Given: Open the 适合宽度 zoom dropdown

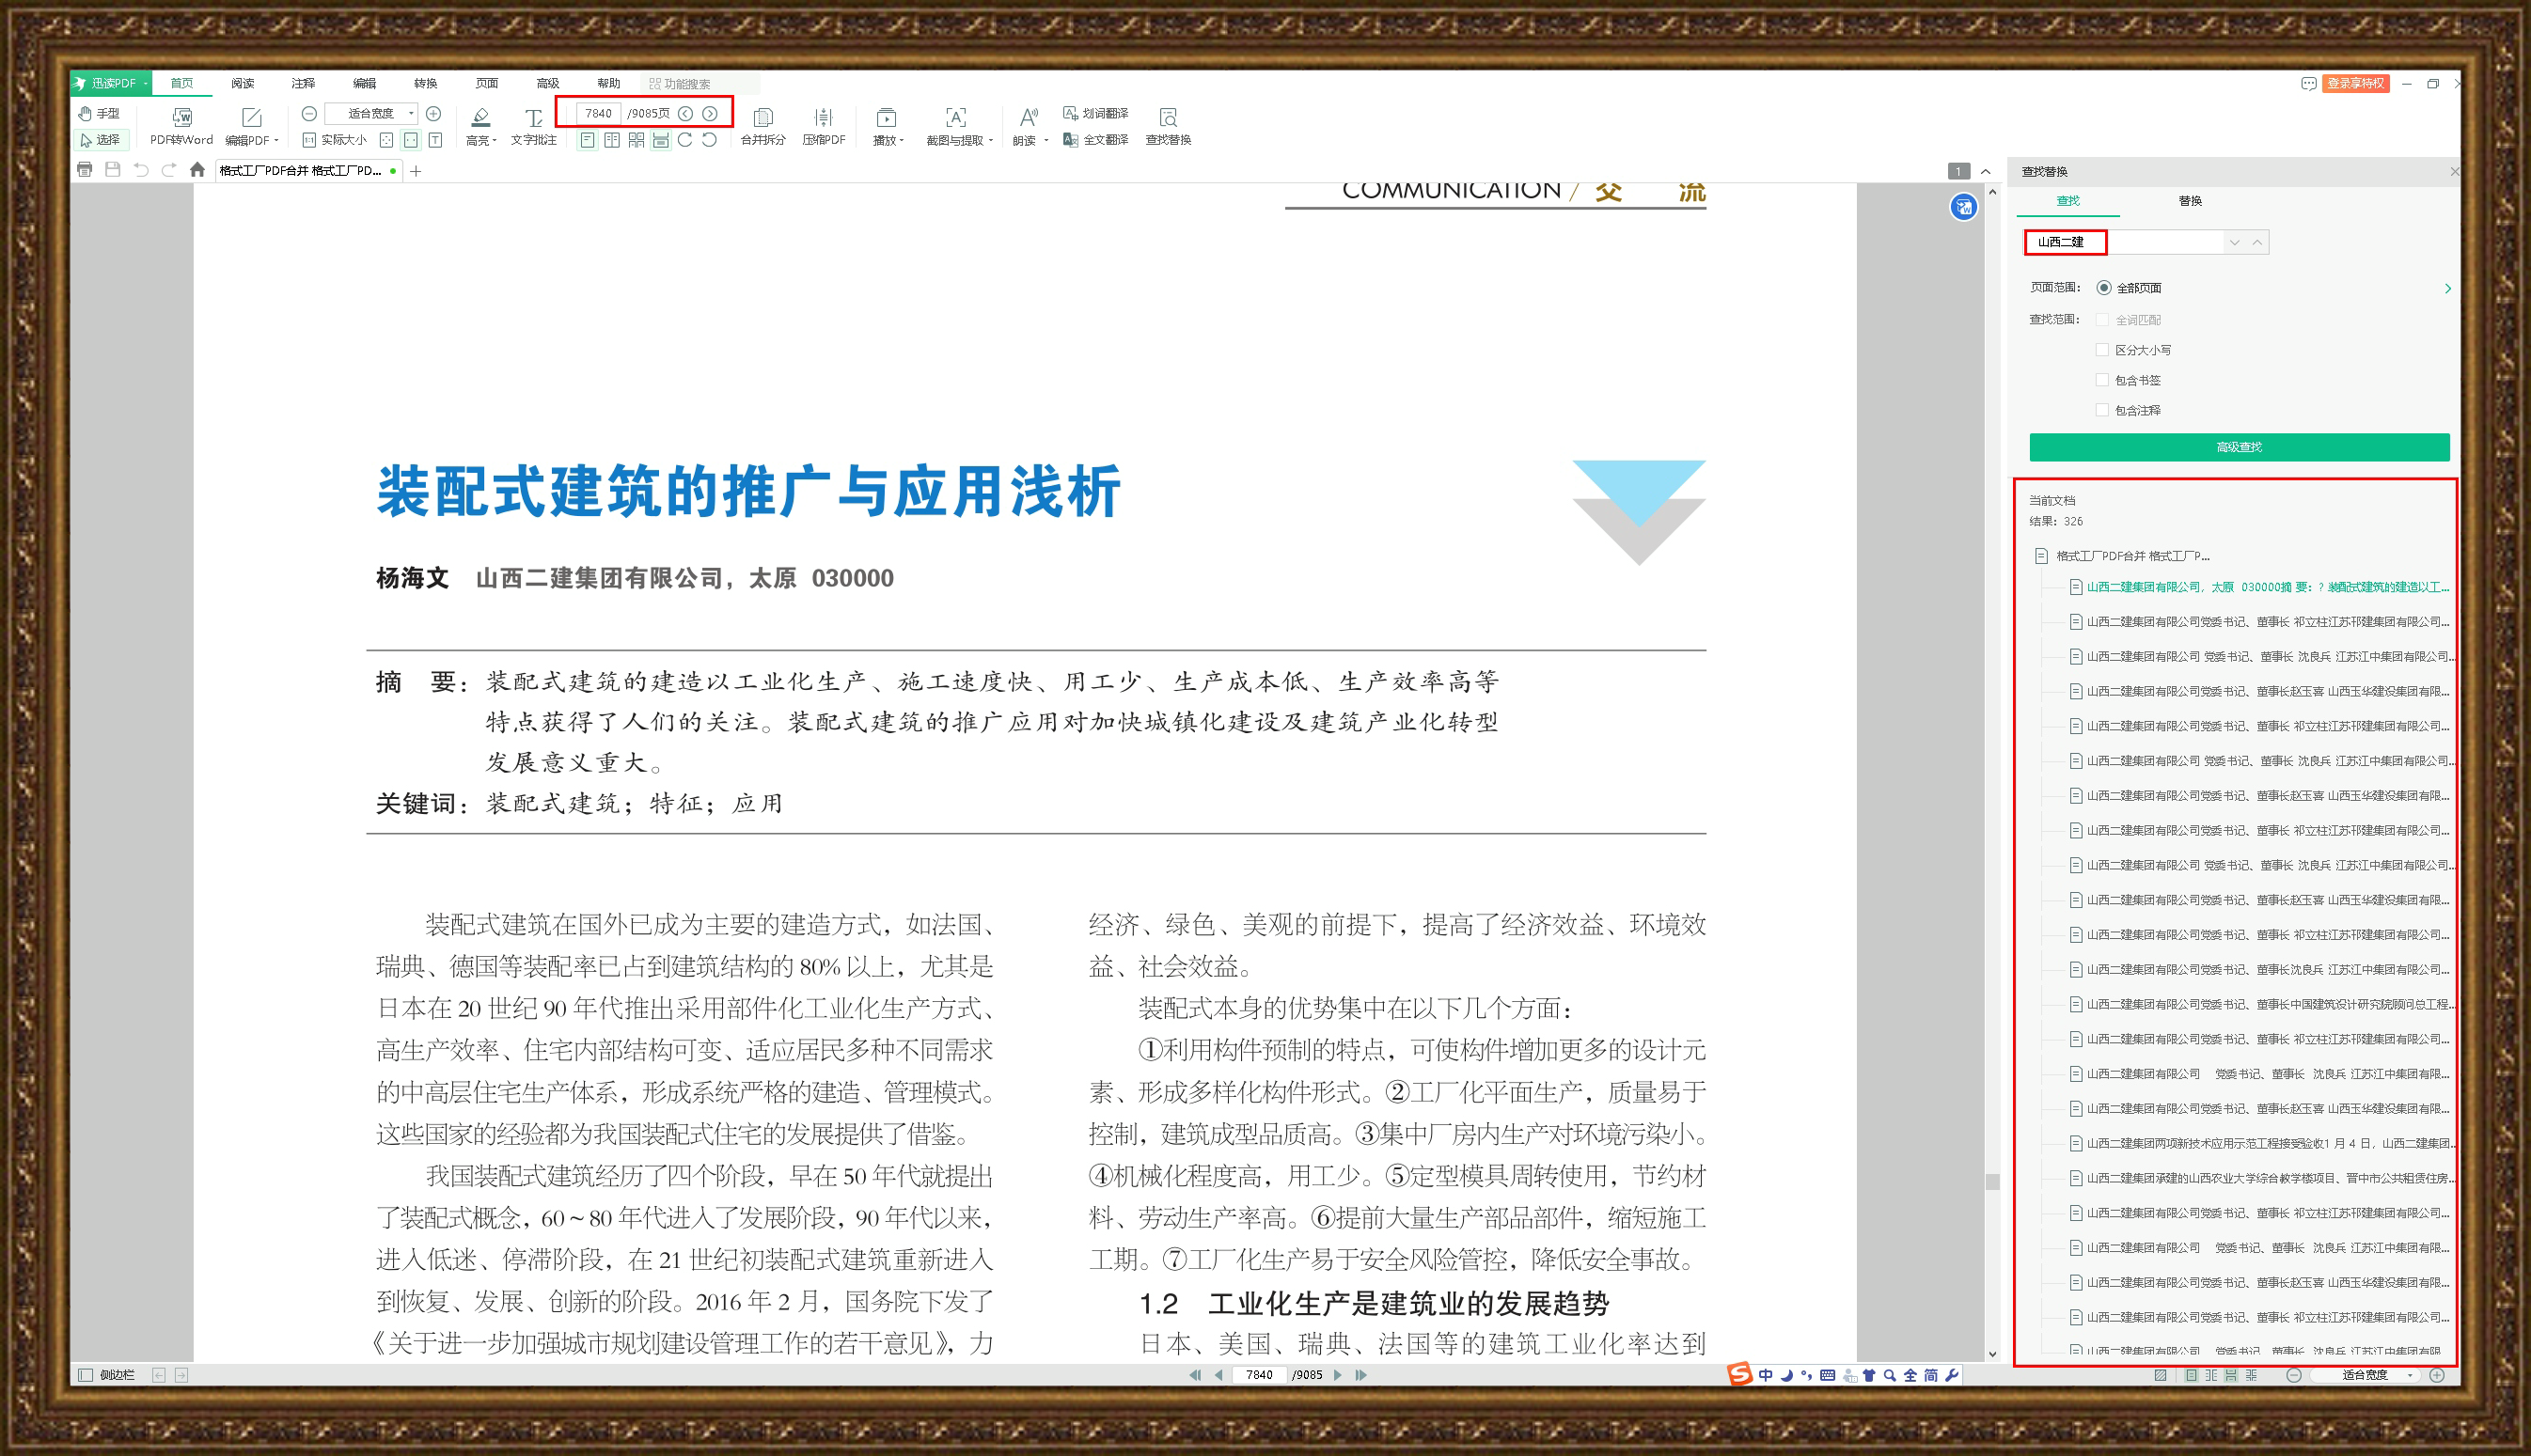Looking at the screenshot, I should click(410, 114).
